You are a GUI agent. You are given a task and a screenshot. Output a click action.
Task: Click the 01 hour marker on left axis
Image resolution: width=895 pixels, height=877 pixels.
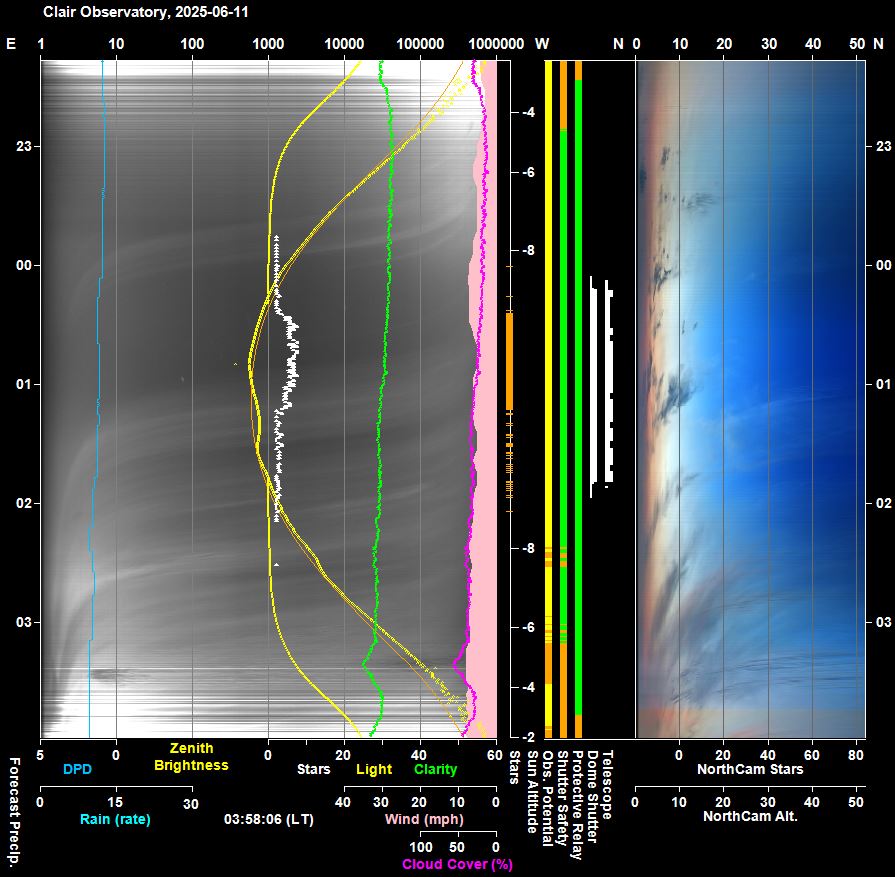23,384
